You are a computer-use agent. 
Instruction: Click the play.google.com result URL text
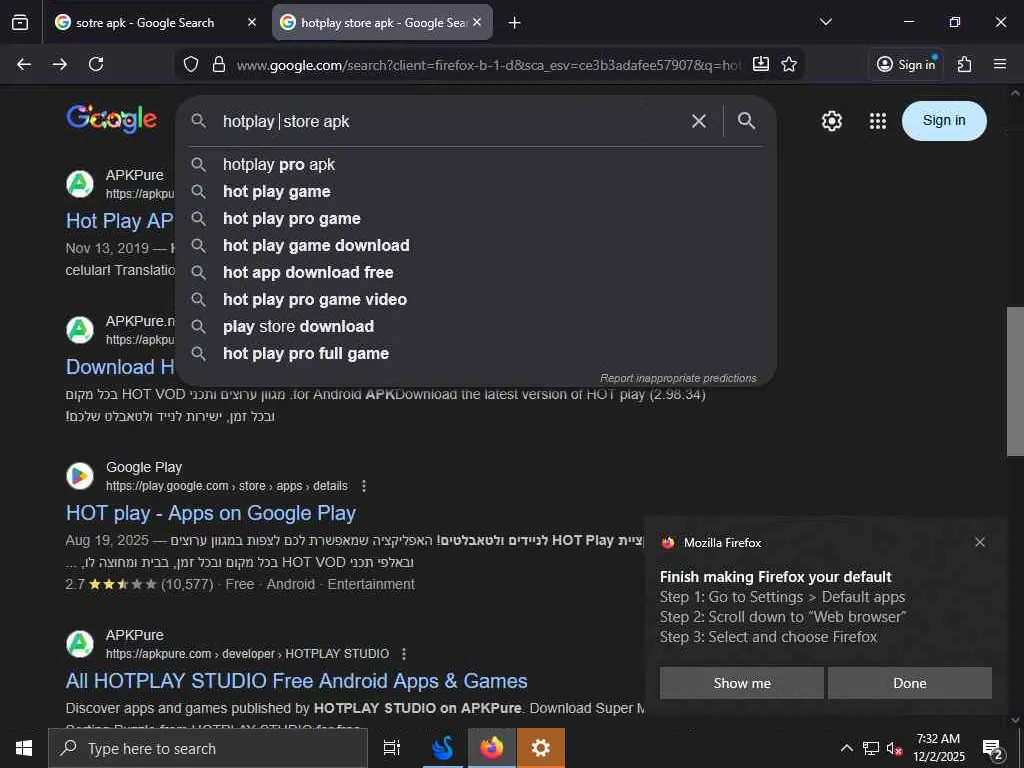click(227, 486)
